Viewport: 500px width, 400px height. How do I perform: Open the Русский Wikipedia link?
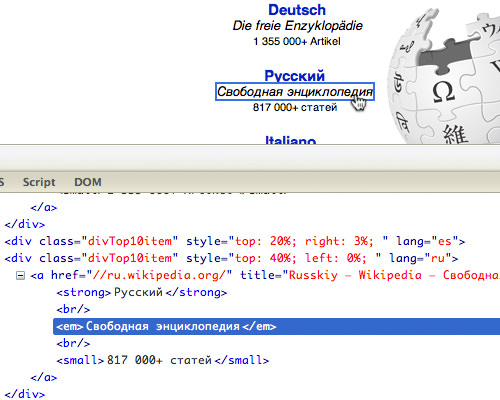(294, 76)
